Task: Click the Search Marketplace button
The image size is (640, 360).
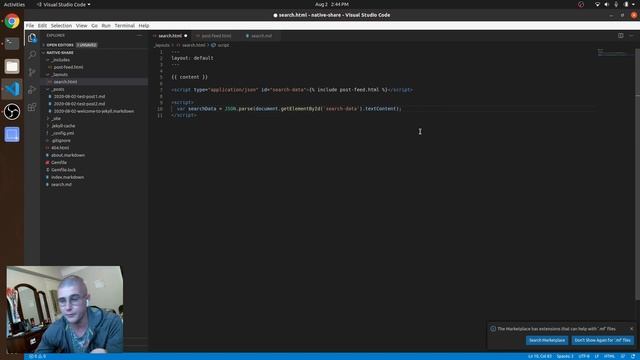Action: tap(547, 340)
